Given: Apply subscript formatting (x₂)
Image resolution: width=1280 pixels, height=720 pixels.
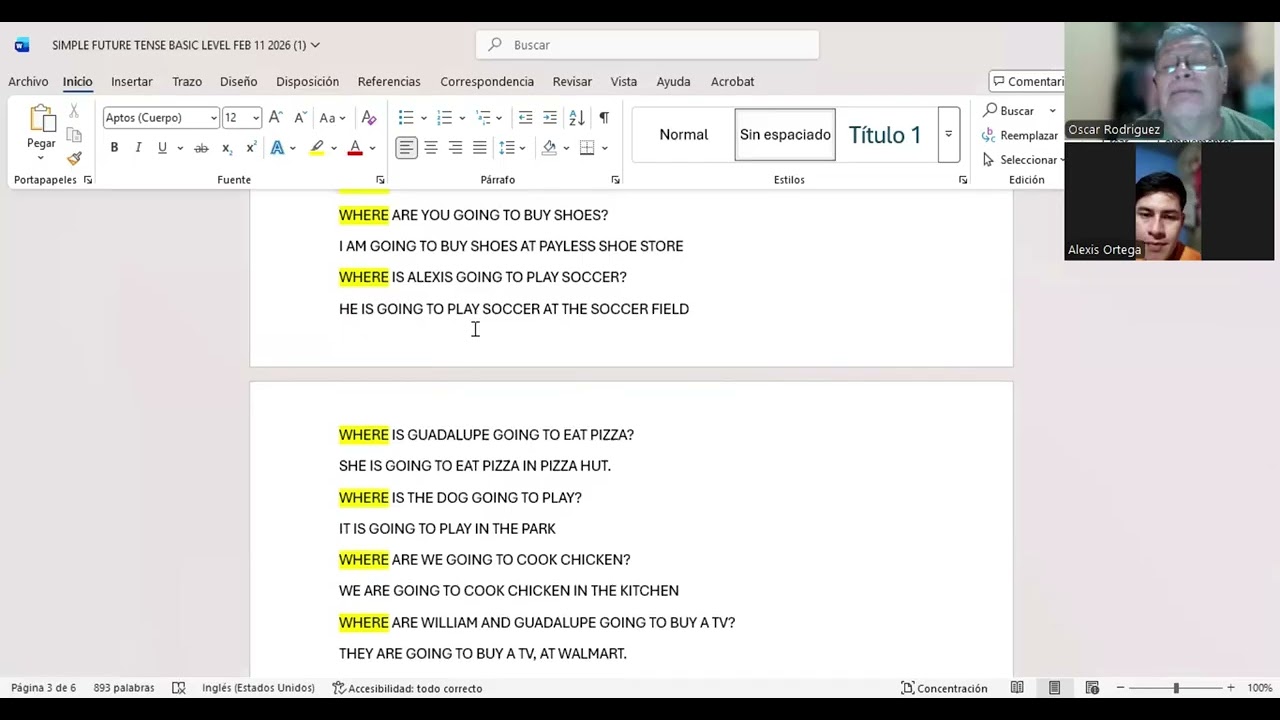Looking at the screenshot, I should [x=227, y=148].
